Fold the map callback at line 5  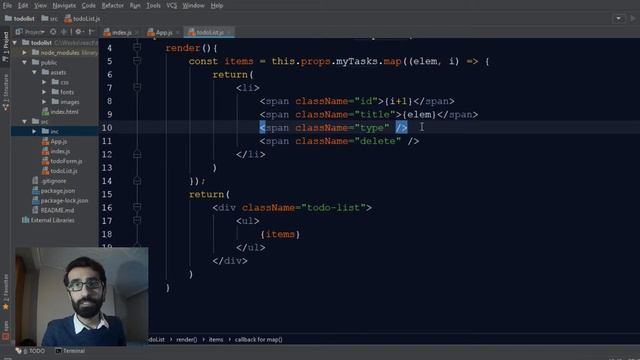[137, 61]
